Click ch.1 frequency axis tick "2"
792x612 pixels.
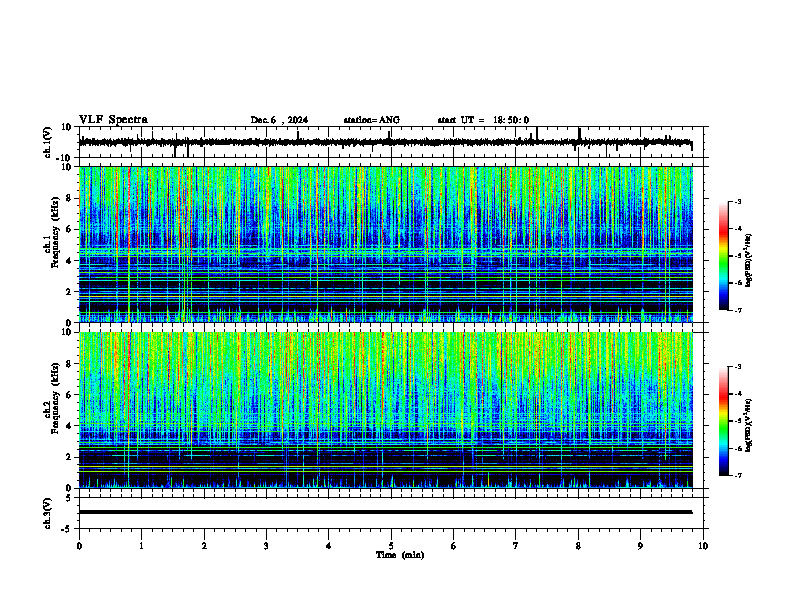[x=69, y=291]
